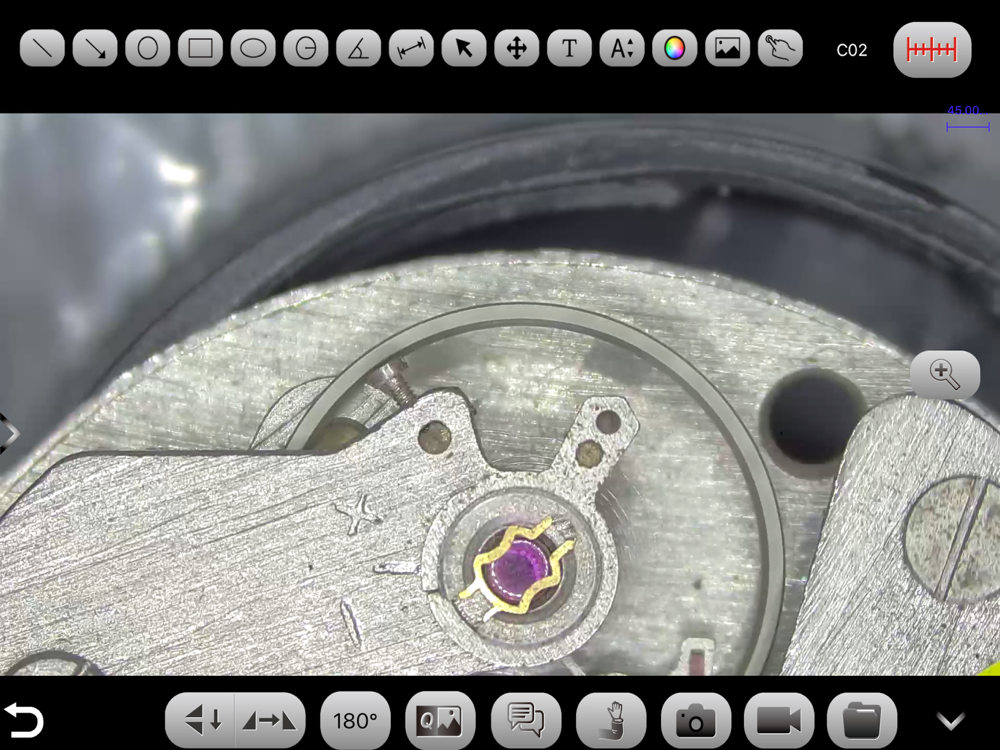The image size is (1000, 750).
Task: Click the C02 calibration label
Action: [851, 50]
